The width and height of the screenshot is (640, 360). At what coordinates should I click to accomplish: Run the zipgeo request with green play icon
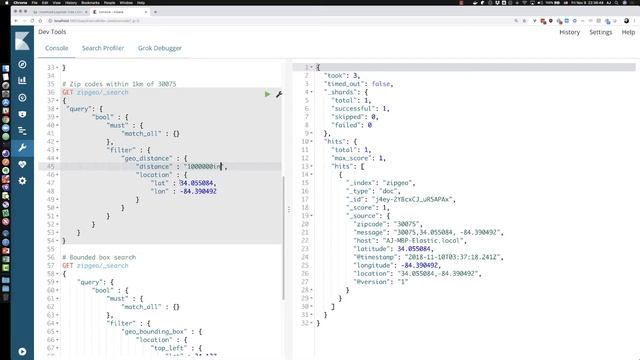(x=267, y=94)
